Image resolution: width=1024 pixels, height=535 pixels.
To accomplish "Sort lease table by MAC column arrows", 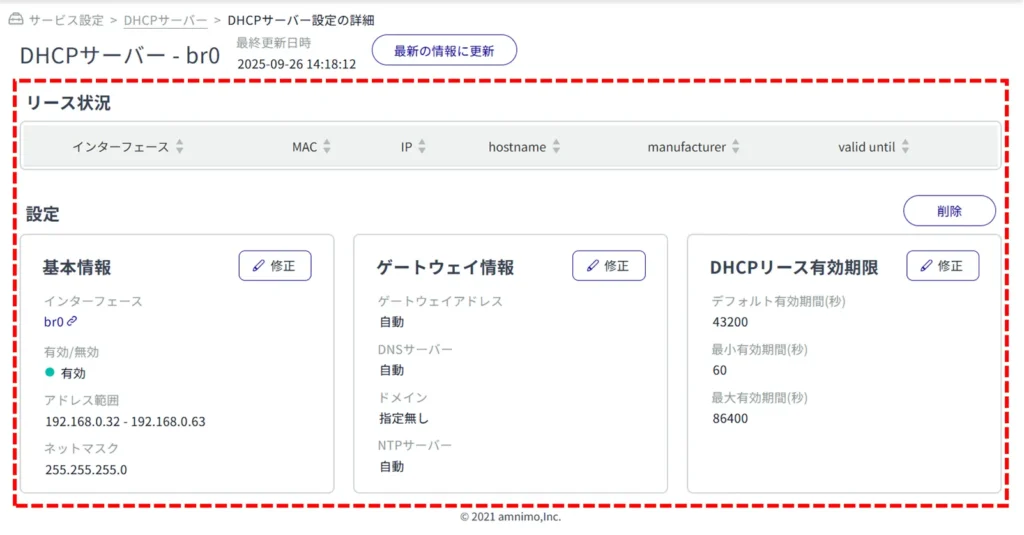I will pyautogui.click(x=327, y=147).
